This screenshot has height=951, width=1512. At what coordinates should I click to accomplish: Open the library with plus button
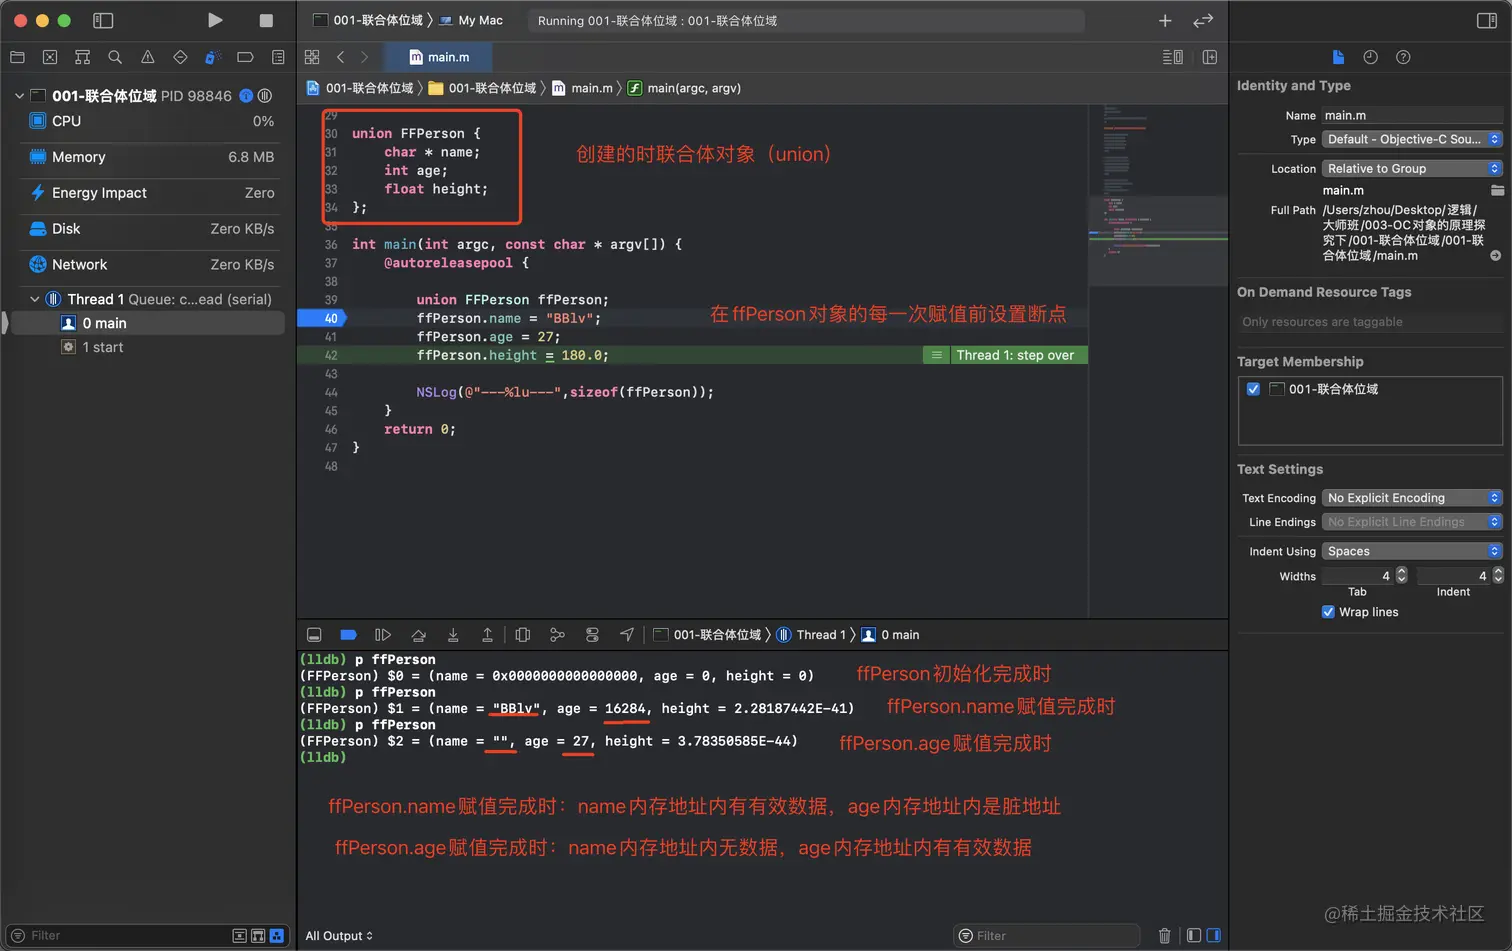pos(1165,20)
